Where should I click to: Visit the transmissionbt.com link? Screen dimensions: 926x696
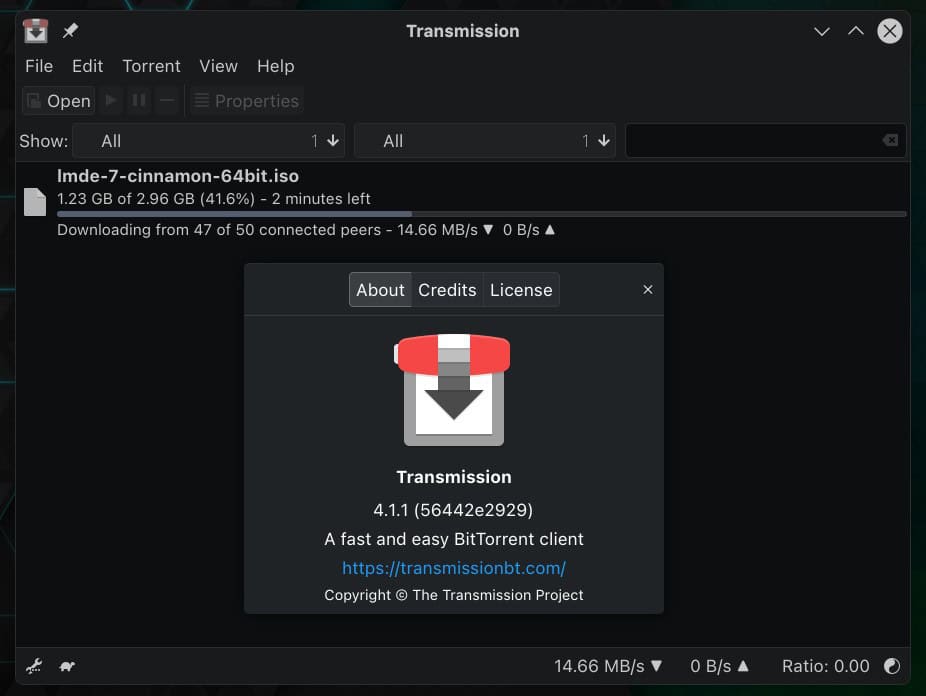coord(454,567)
